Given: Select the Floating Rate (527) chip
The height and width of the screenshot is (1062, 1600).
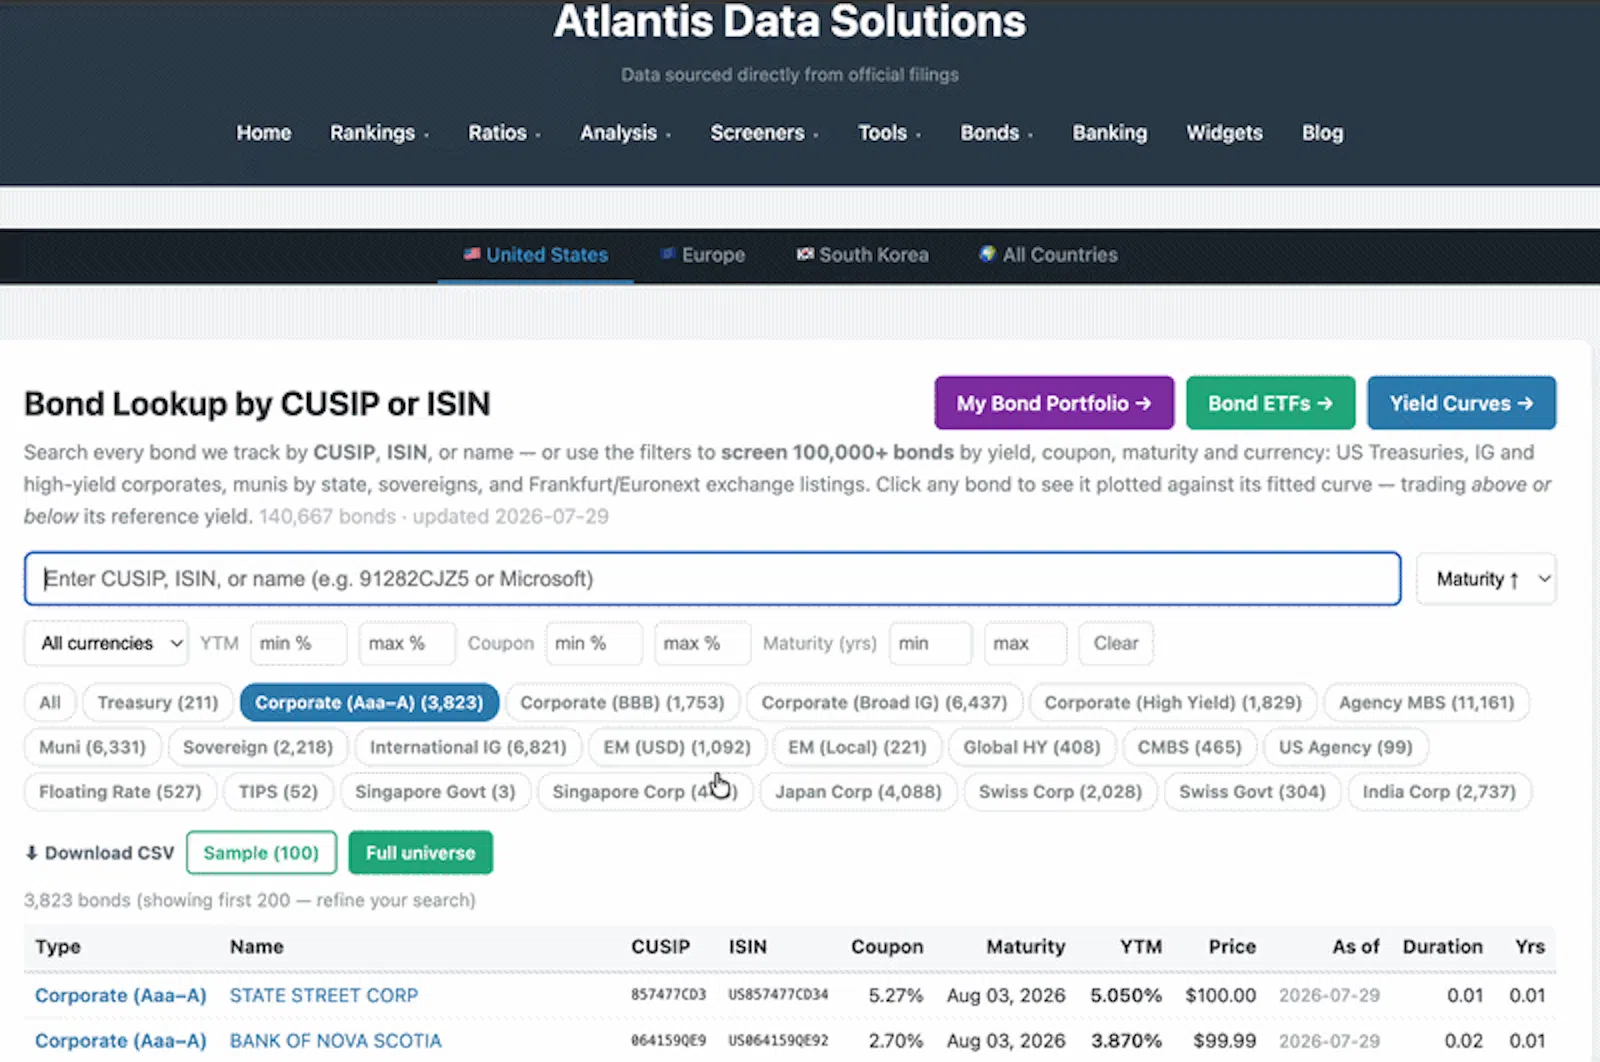Looking at the screenshot, I should click(x=120, y=792).
